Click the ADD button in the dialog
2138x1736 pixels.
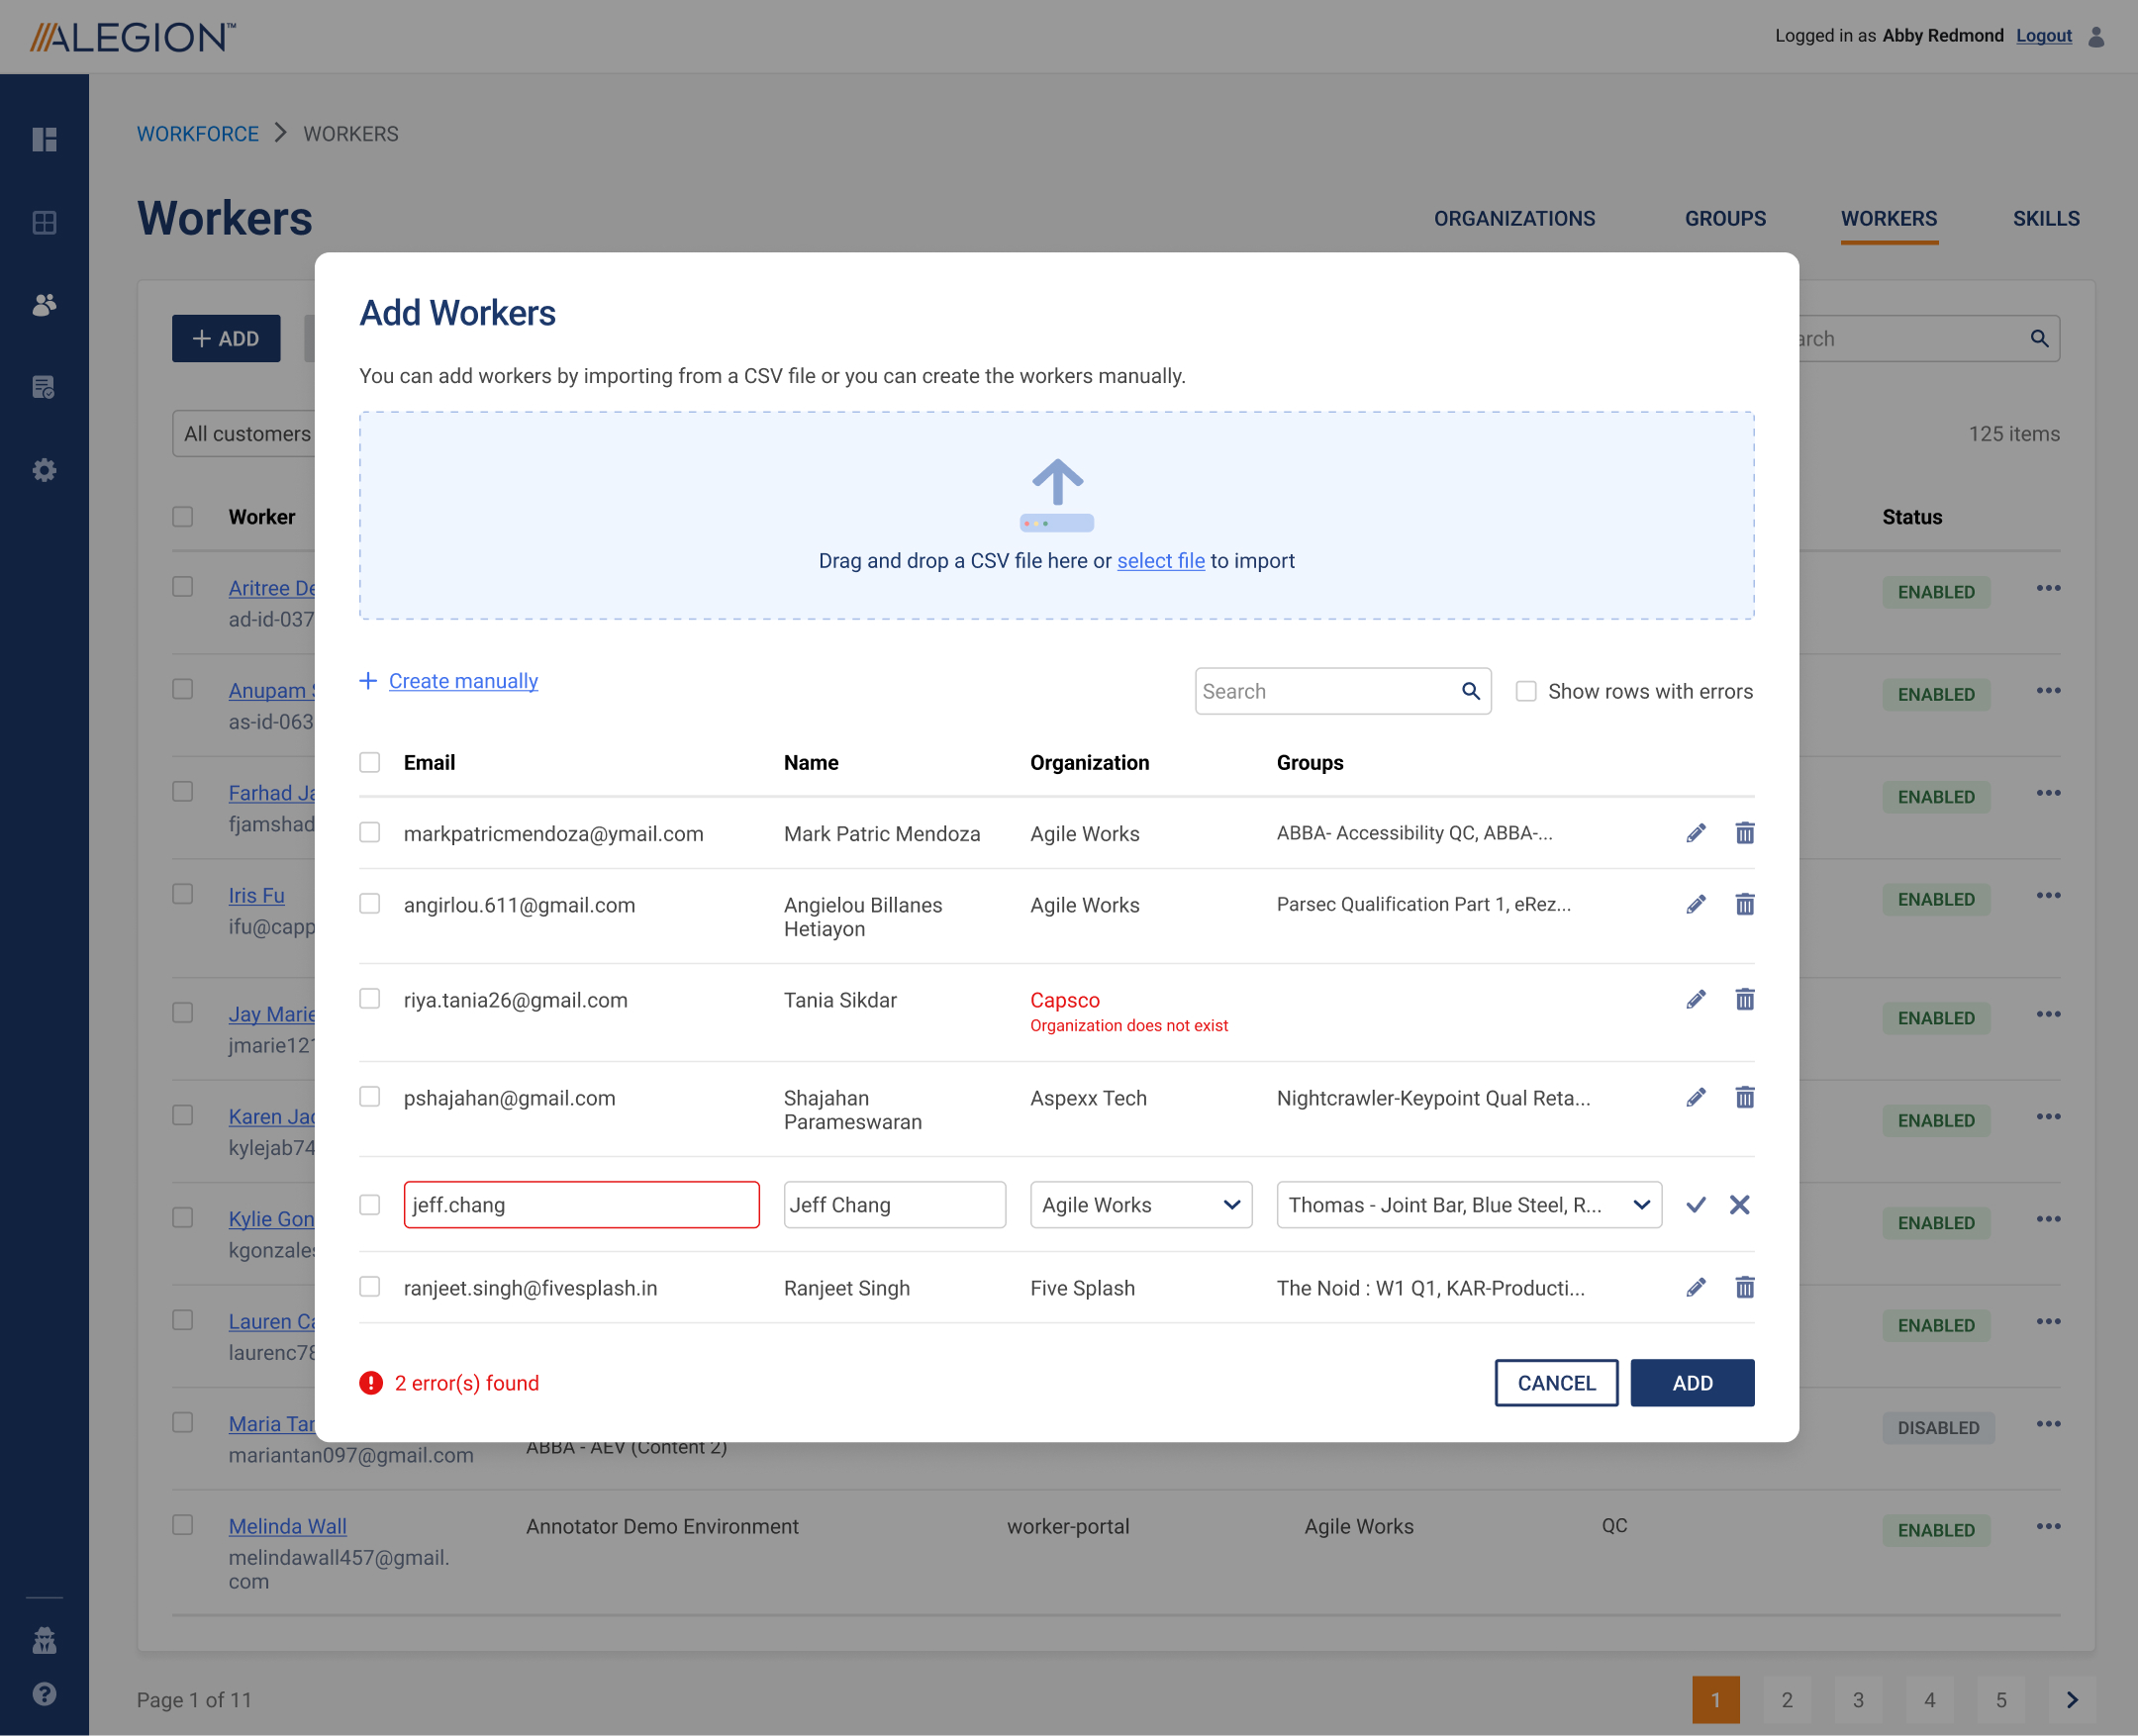(1692, 1383)
